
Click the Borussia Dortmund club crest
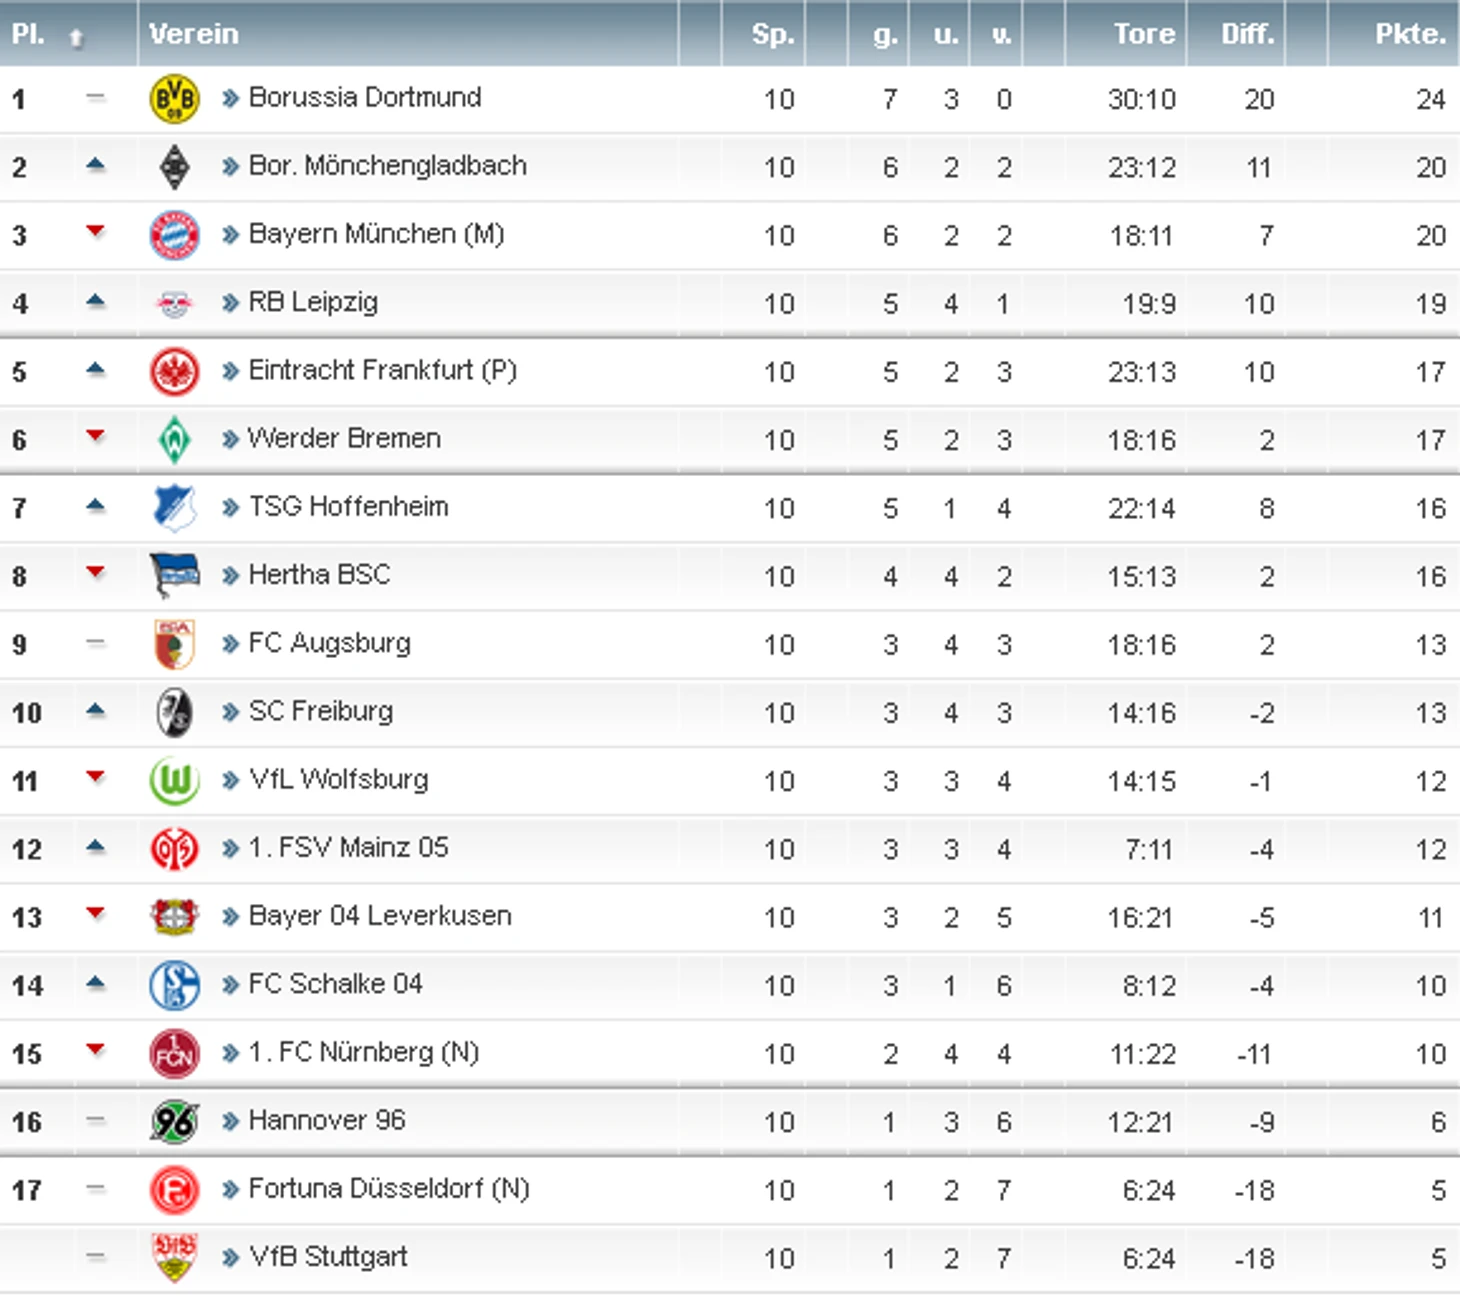[x=174, y=99]
